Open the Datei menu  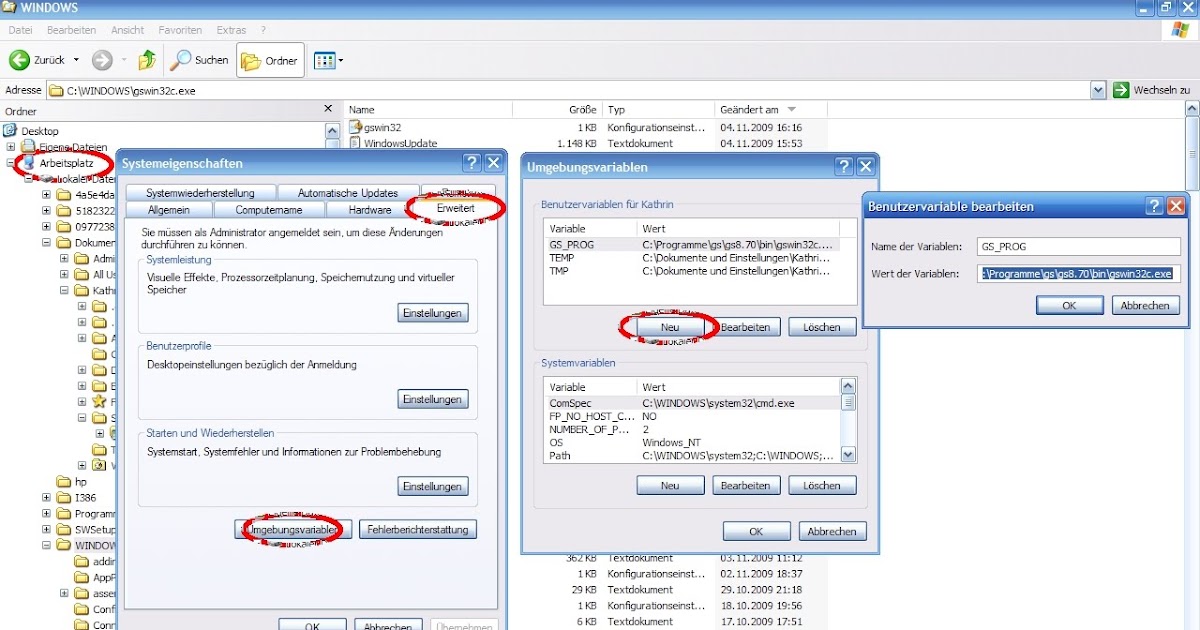(x=20, y=30)
